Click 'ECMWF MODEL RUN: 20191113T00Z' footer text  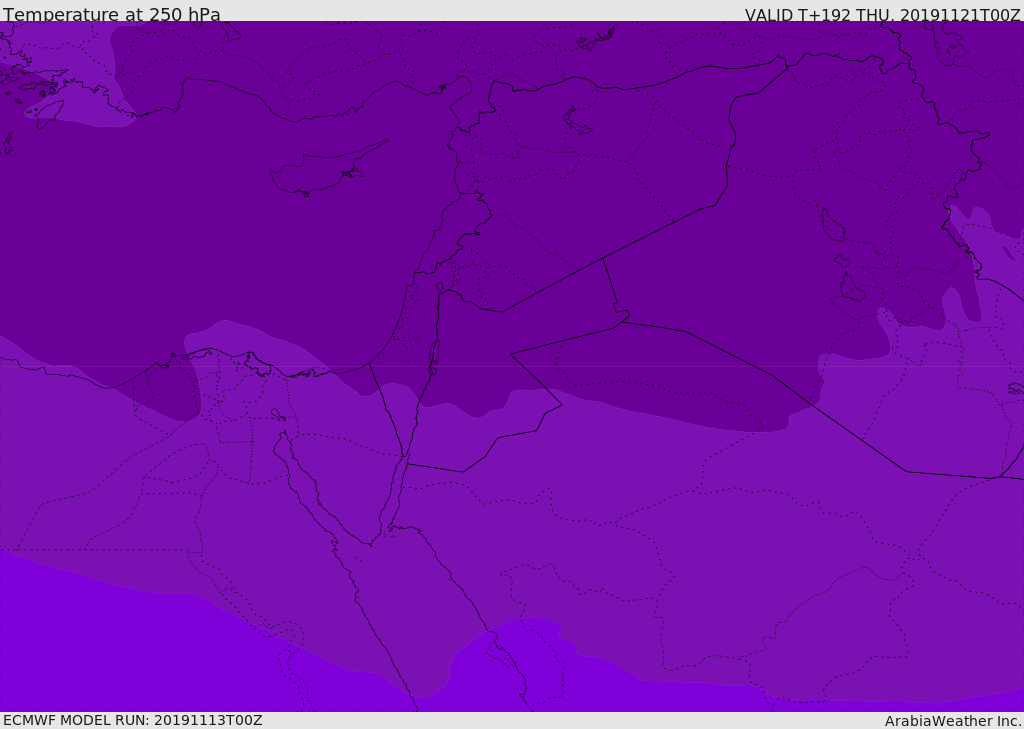pos(133,720)
